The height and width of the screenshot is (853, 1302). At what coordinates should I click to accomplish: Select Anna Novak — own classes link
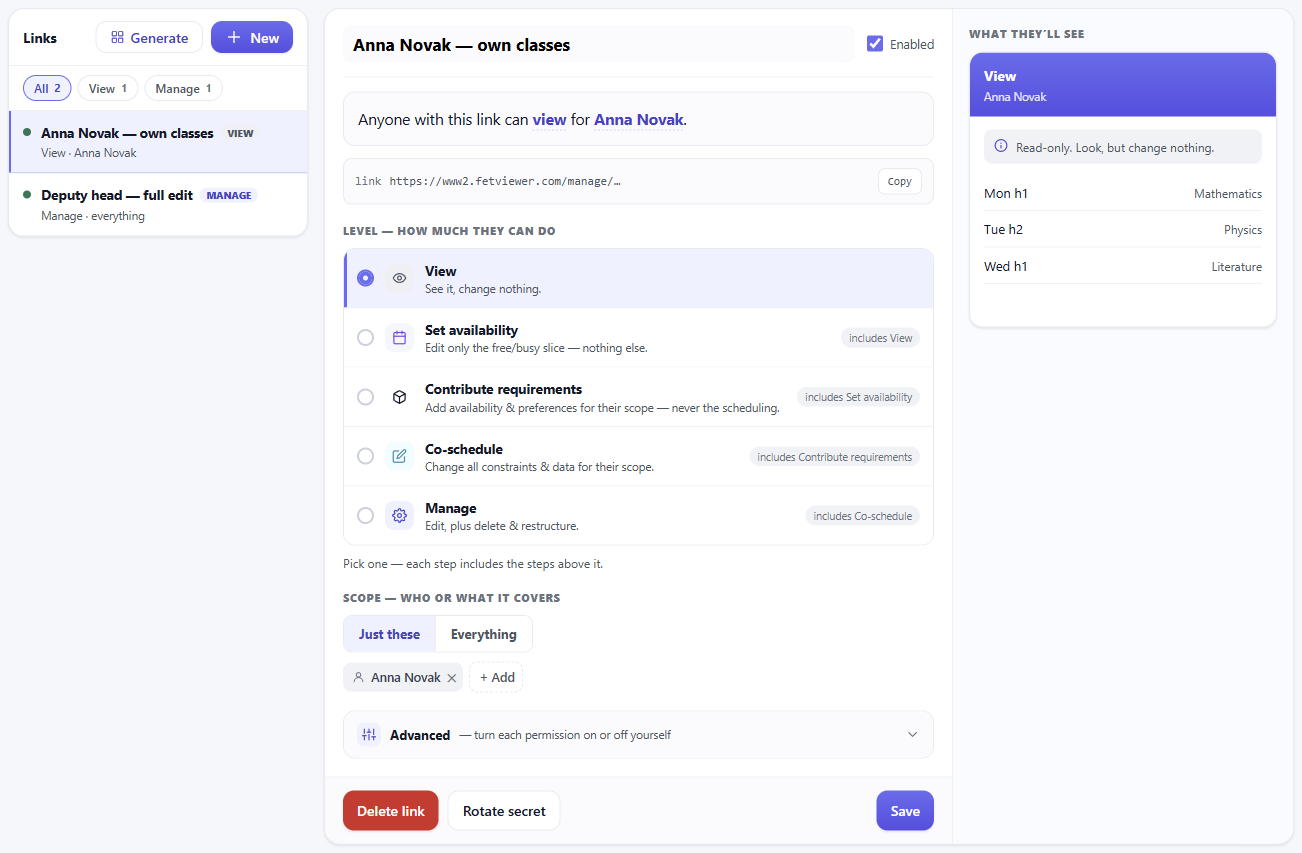pyautogui.click(x=158, y=142)
